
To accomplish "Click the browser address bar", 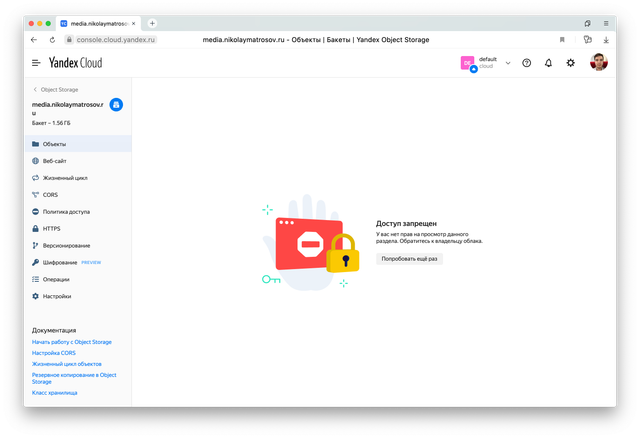I will 300,40.
